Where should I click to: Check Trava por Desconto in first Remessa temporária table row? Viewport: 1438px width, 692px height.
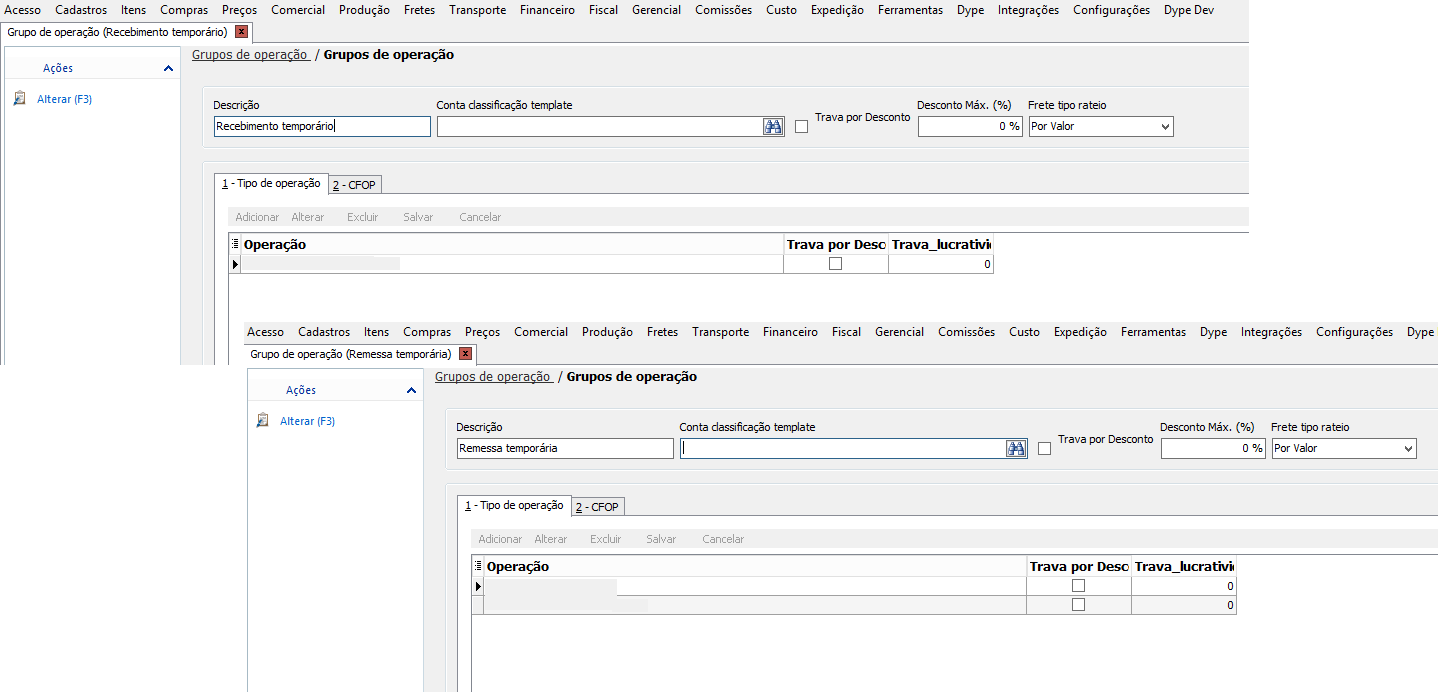click(x=1078, y=586)
